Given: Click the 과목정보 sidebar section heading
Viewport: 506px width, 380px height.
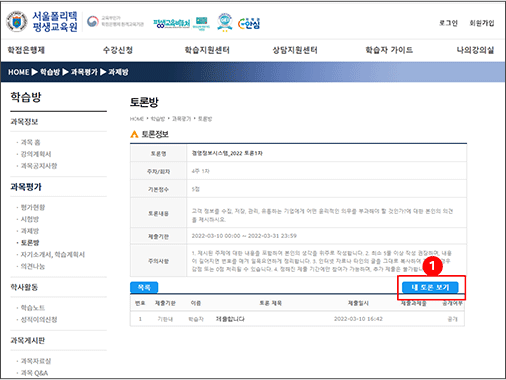Looking at the screenshot, I should 24,122.
